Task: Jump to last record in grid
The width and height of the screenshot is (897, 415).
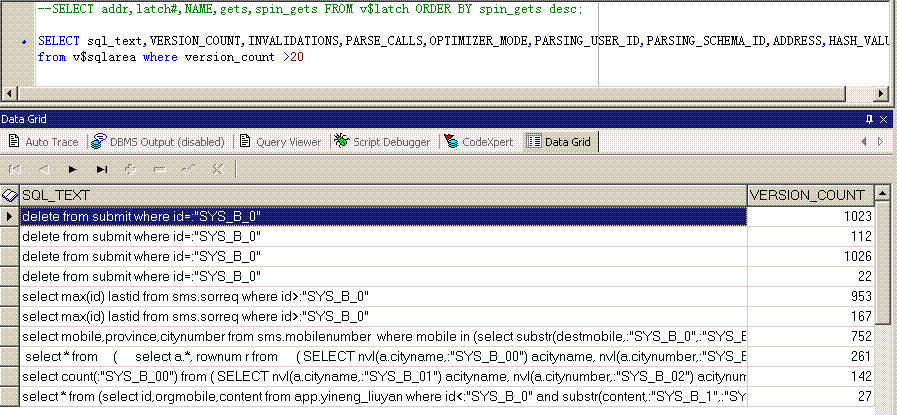Action: pos(102,169)
